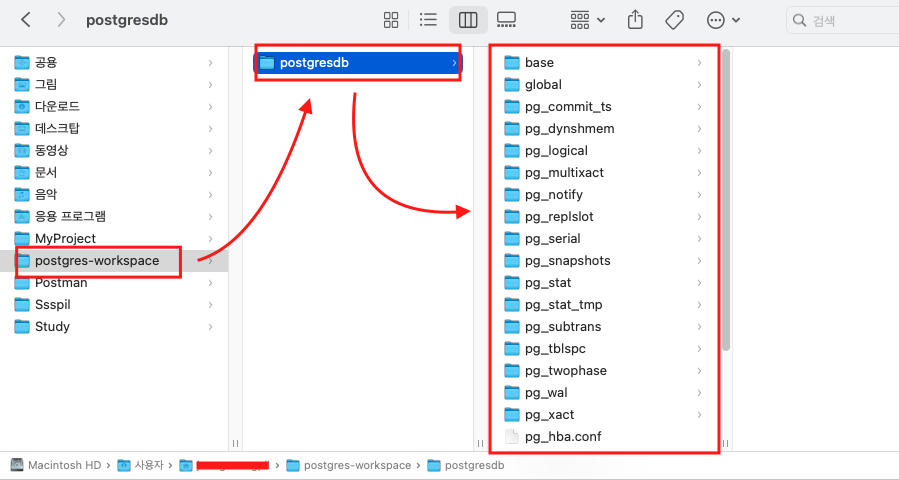This screenshot has width=899, height=480.
Task: Click the pg_notify folder icon
Action: point(511,194)
